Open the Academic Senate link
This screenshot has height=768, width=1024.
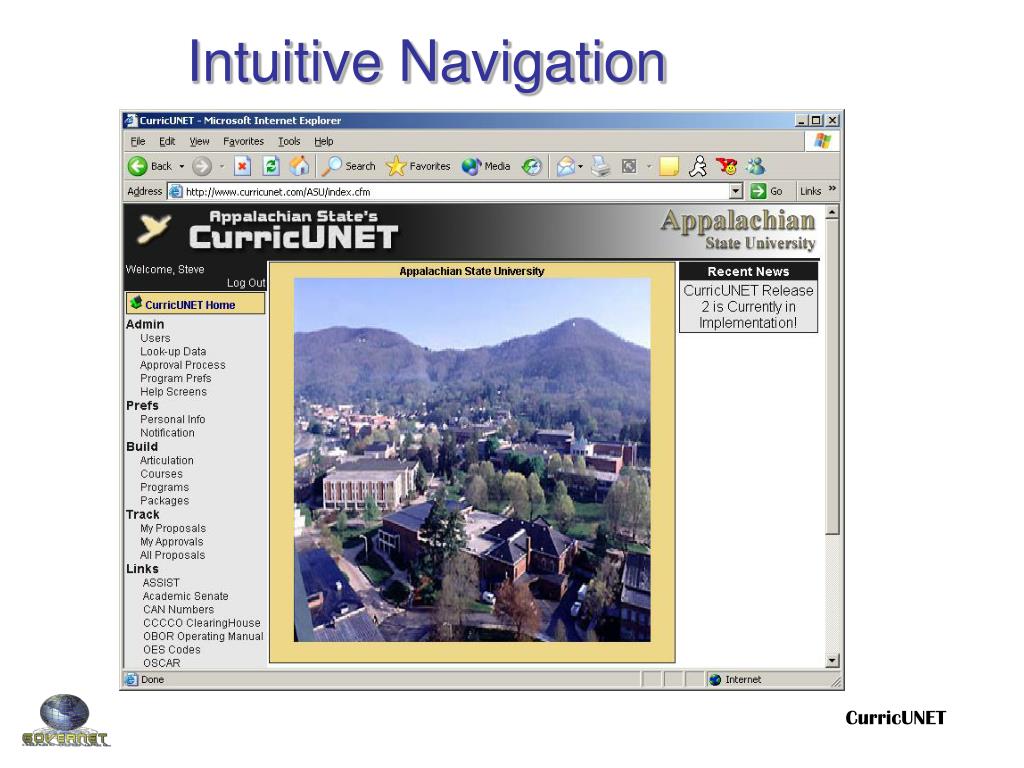click(x=185, y=596)
